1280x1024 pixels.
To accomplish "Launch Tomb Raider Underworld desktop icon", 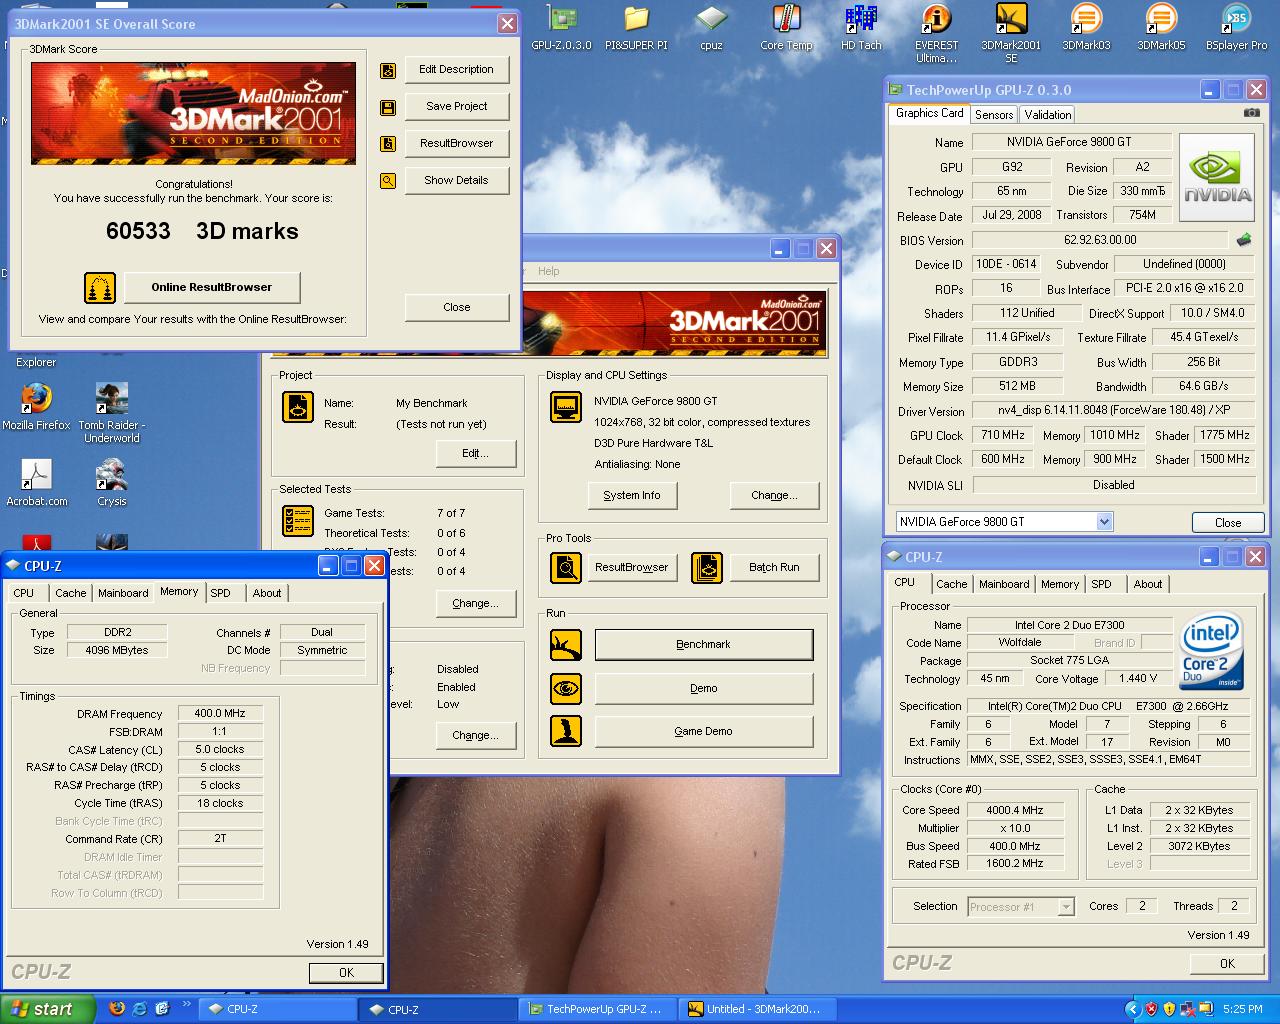I will pyautogui.click(x=112, y=412).
